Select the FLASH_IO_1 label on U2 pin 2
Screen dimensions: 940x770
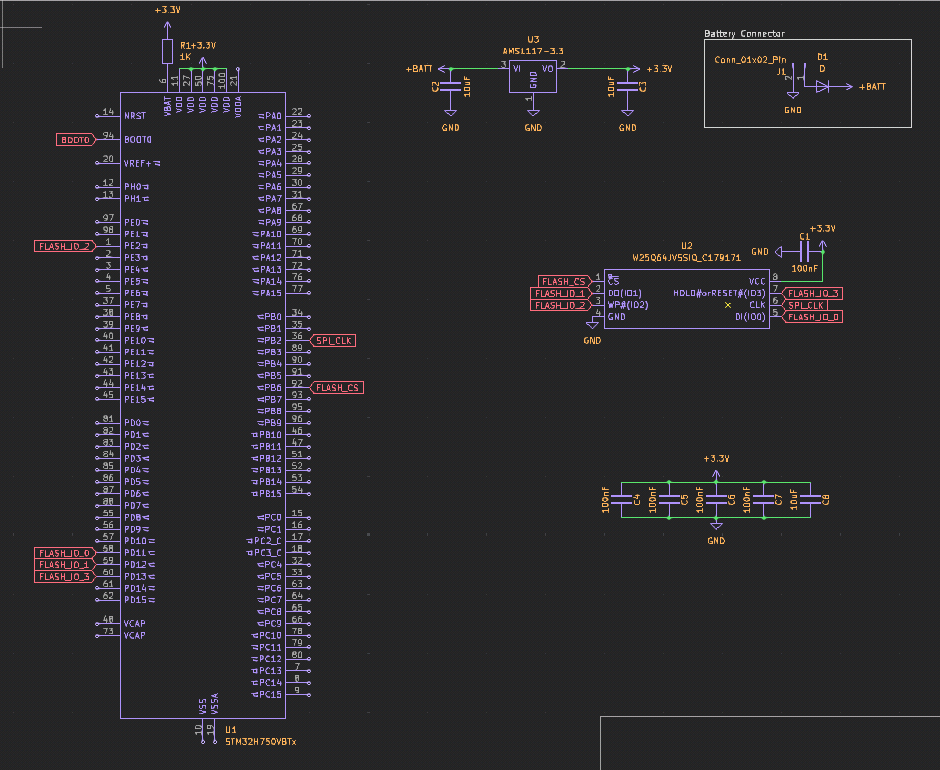coord(560,293)
